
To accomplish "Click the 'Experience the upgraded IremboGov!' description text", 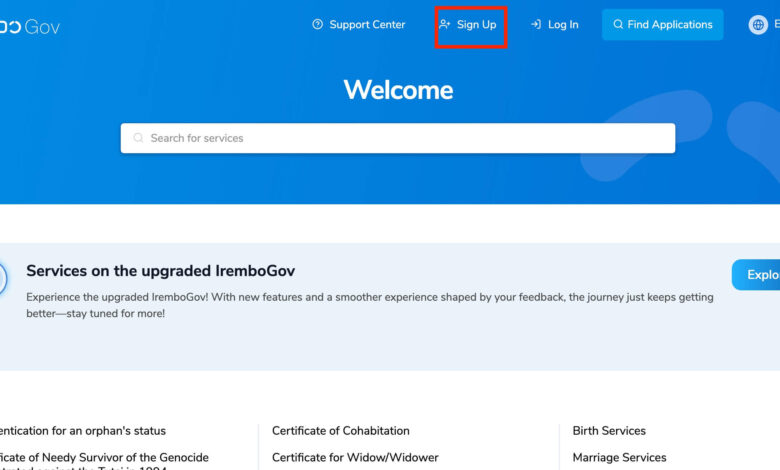I will (370, 305).
